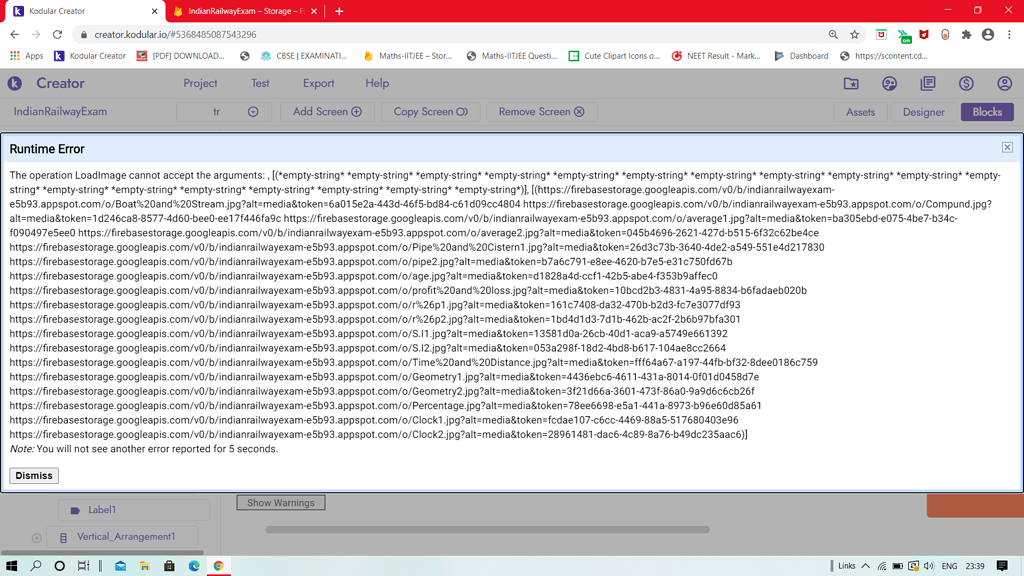This screenshot has width=1024, height=576.
Task: Open the screen selector dropdown 'tr'
Action: coord(223,112)
